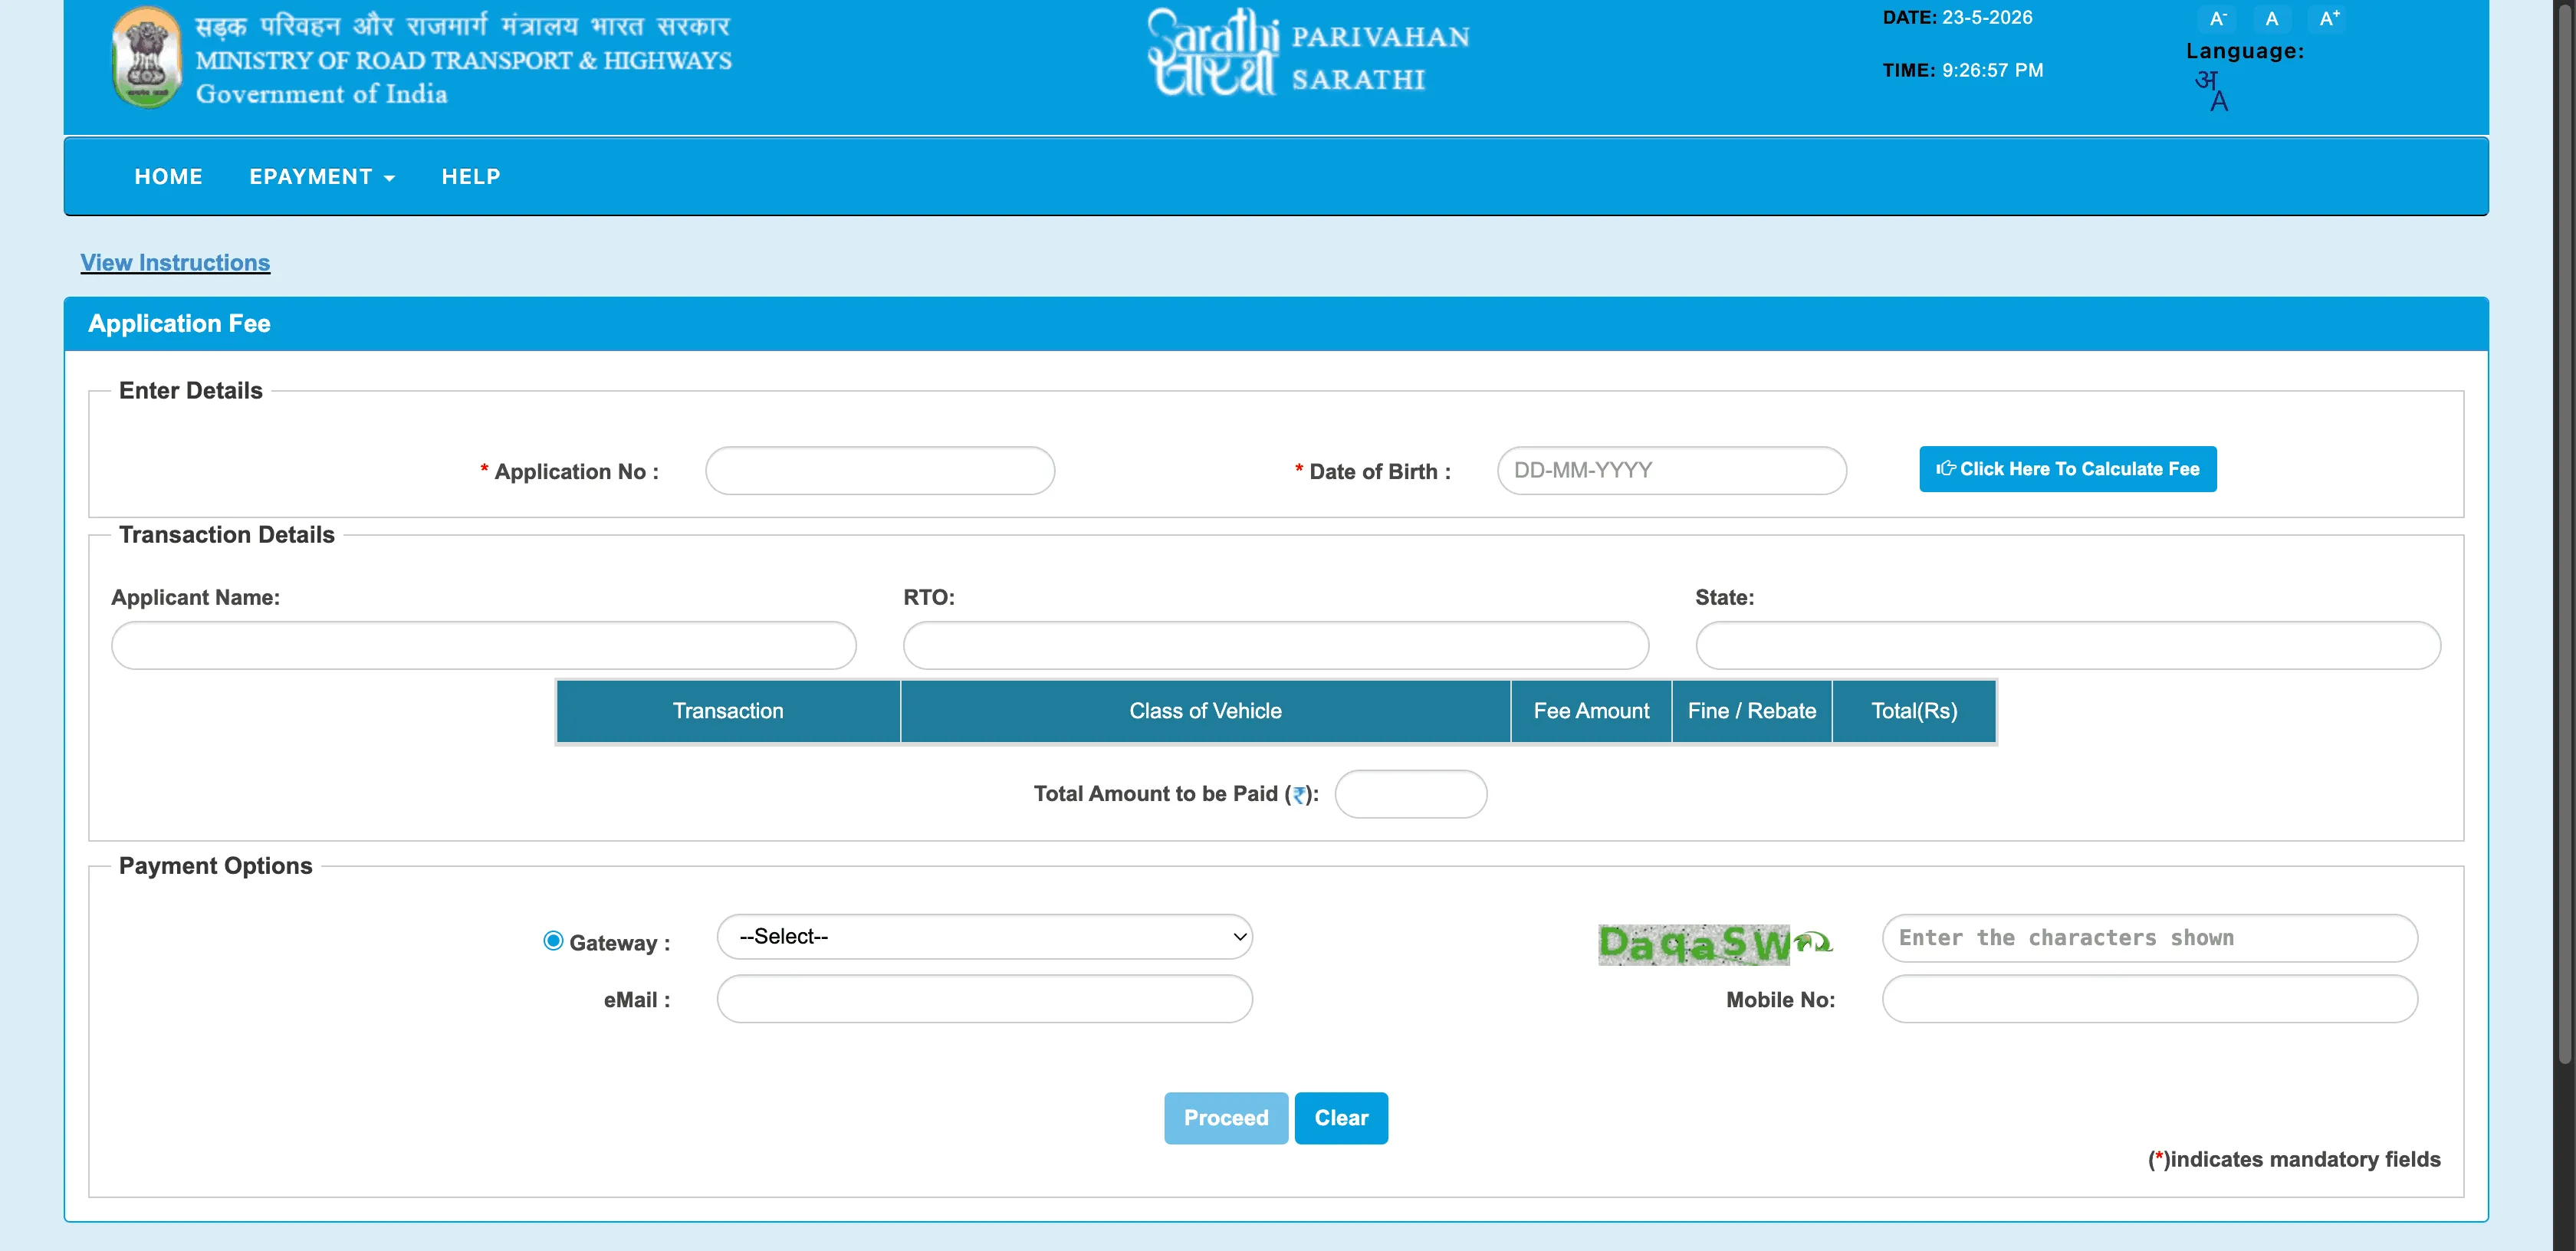This screenshot has height=1251, width=2576.
Task: Open the HELP menu item
Action: point(471,177)
